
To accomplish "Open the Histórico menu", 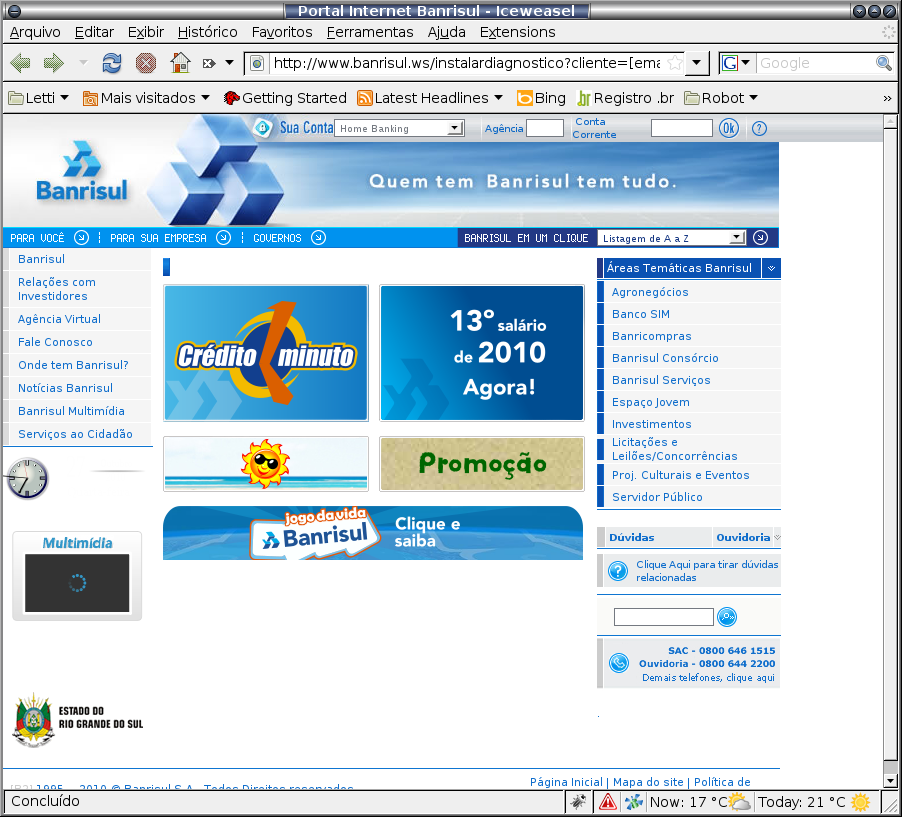I will [208, 32].
